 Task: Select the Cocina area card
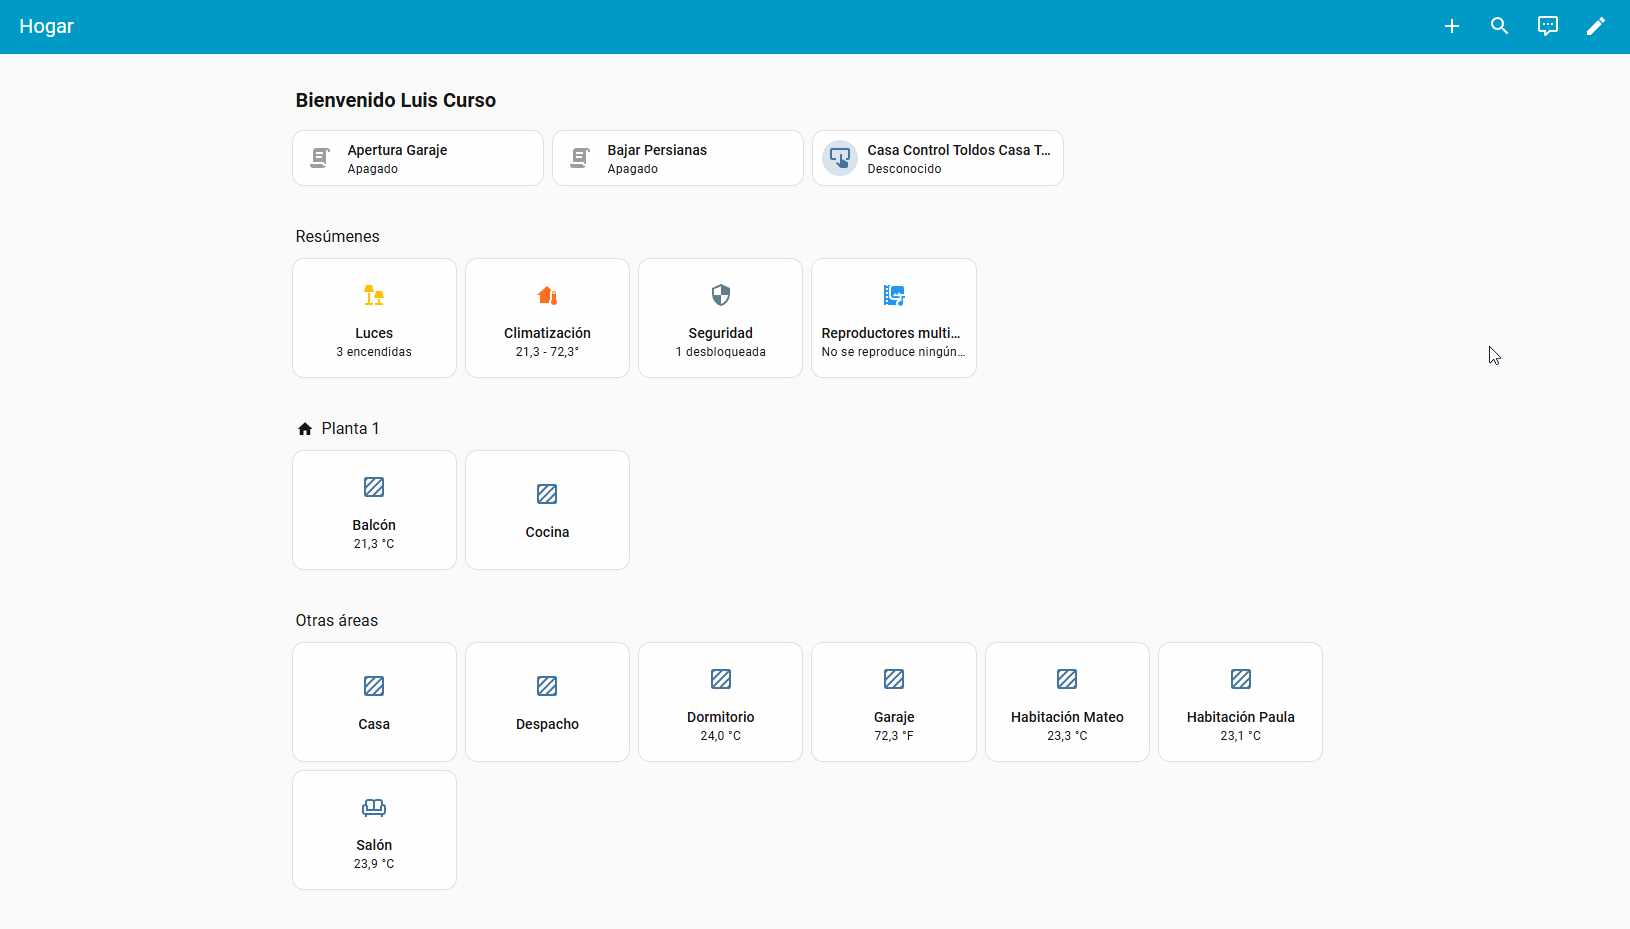click(547, 510)
